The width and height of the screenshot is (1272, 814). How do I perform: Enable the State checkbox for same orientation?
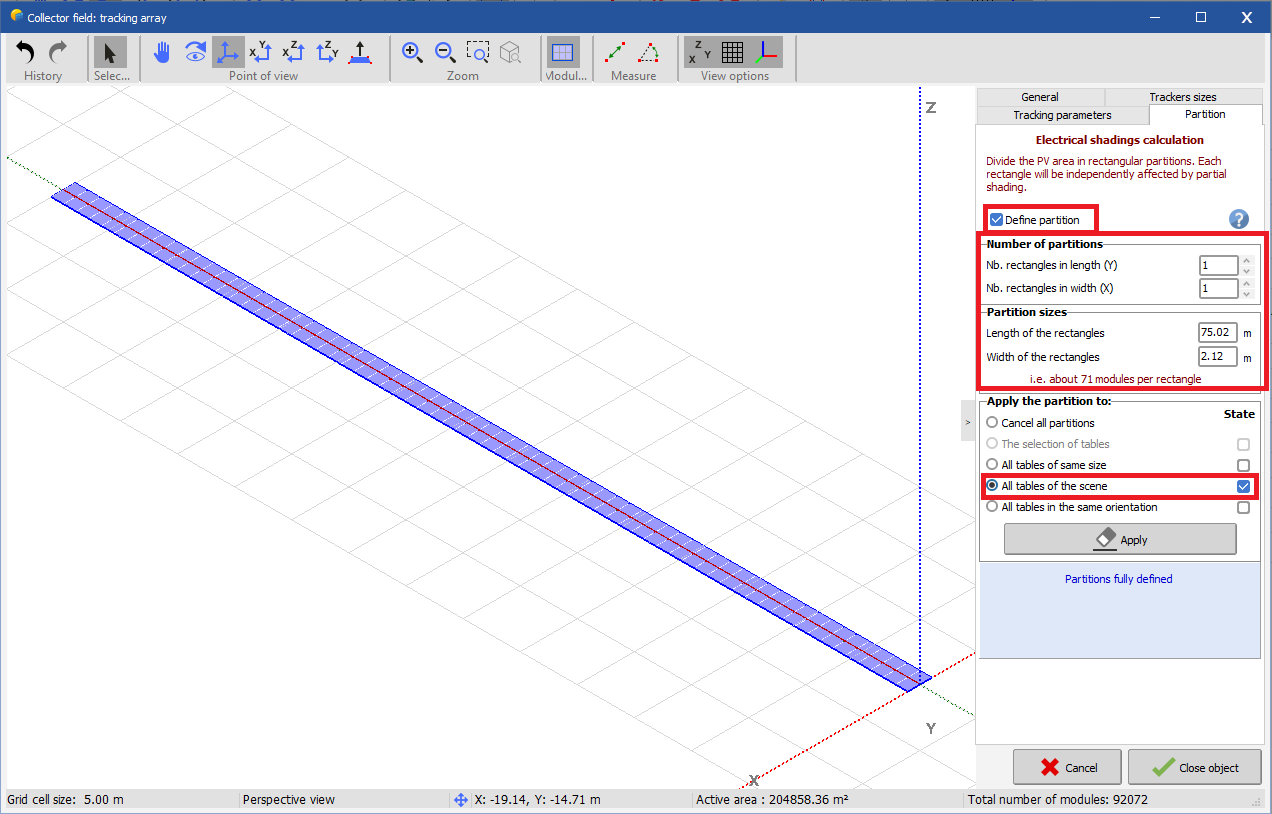[1243, 507]
